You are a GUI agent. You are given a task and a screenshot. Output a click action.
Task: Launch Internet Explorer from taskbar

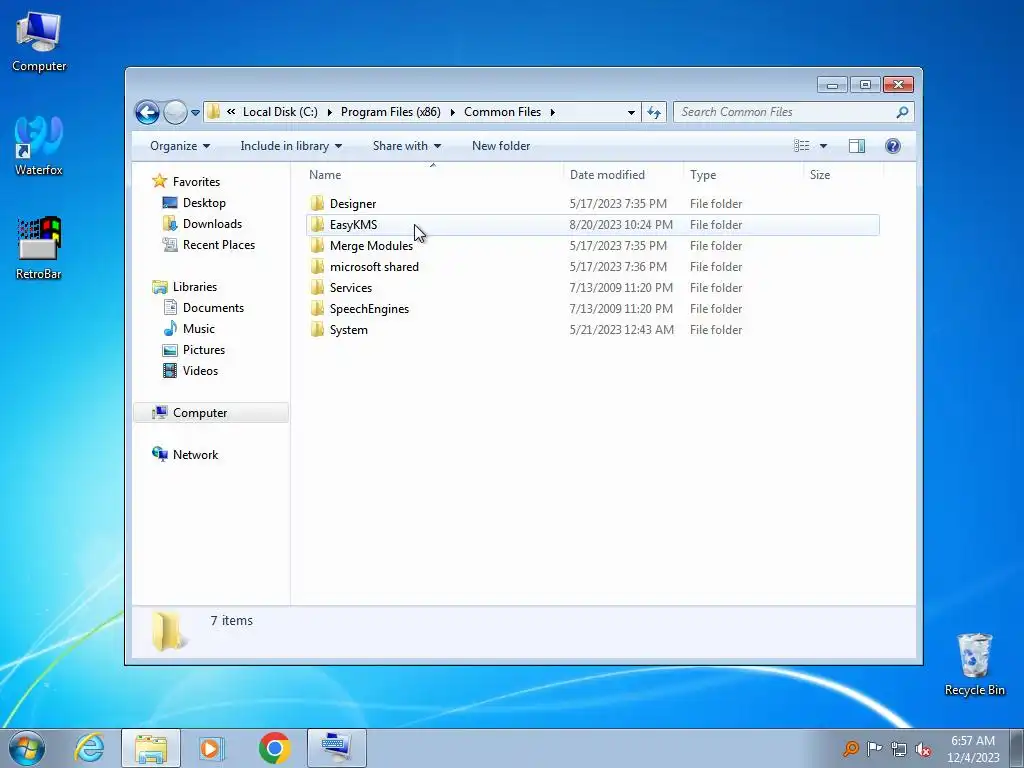(x=89, y=748)
